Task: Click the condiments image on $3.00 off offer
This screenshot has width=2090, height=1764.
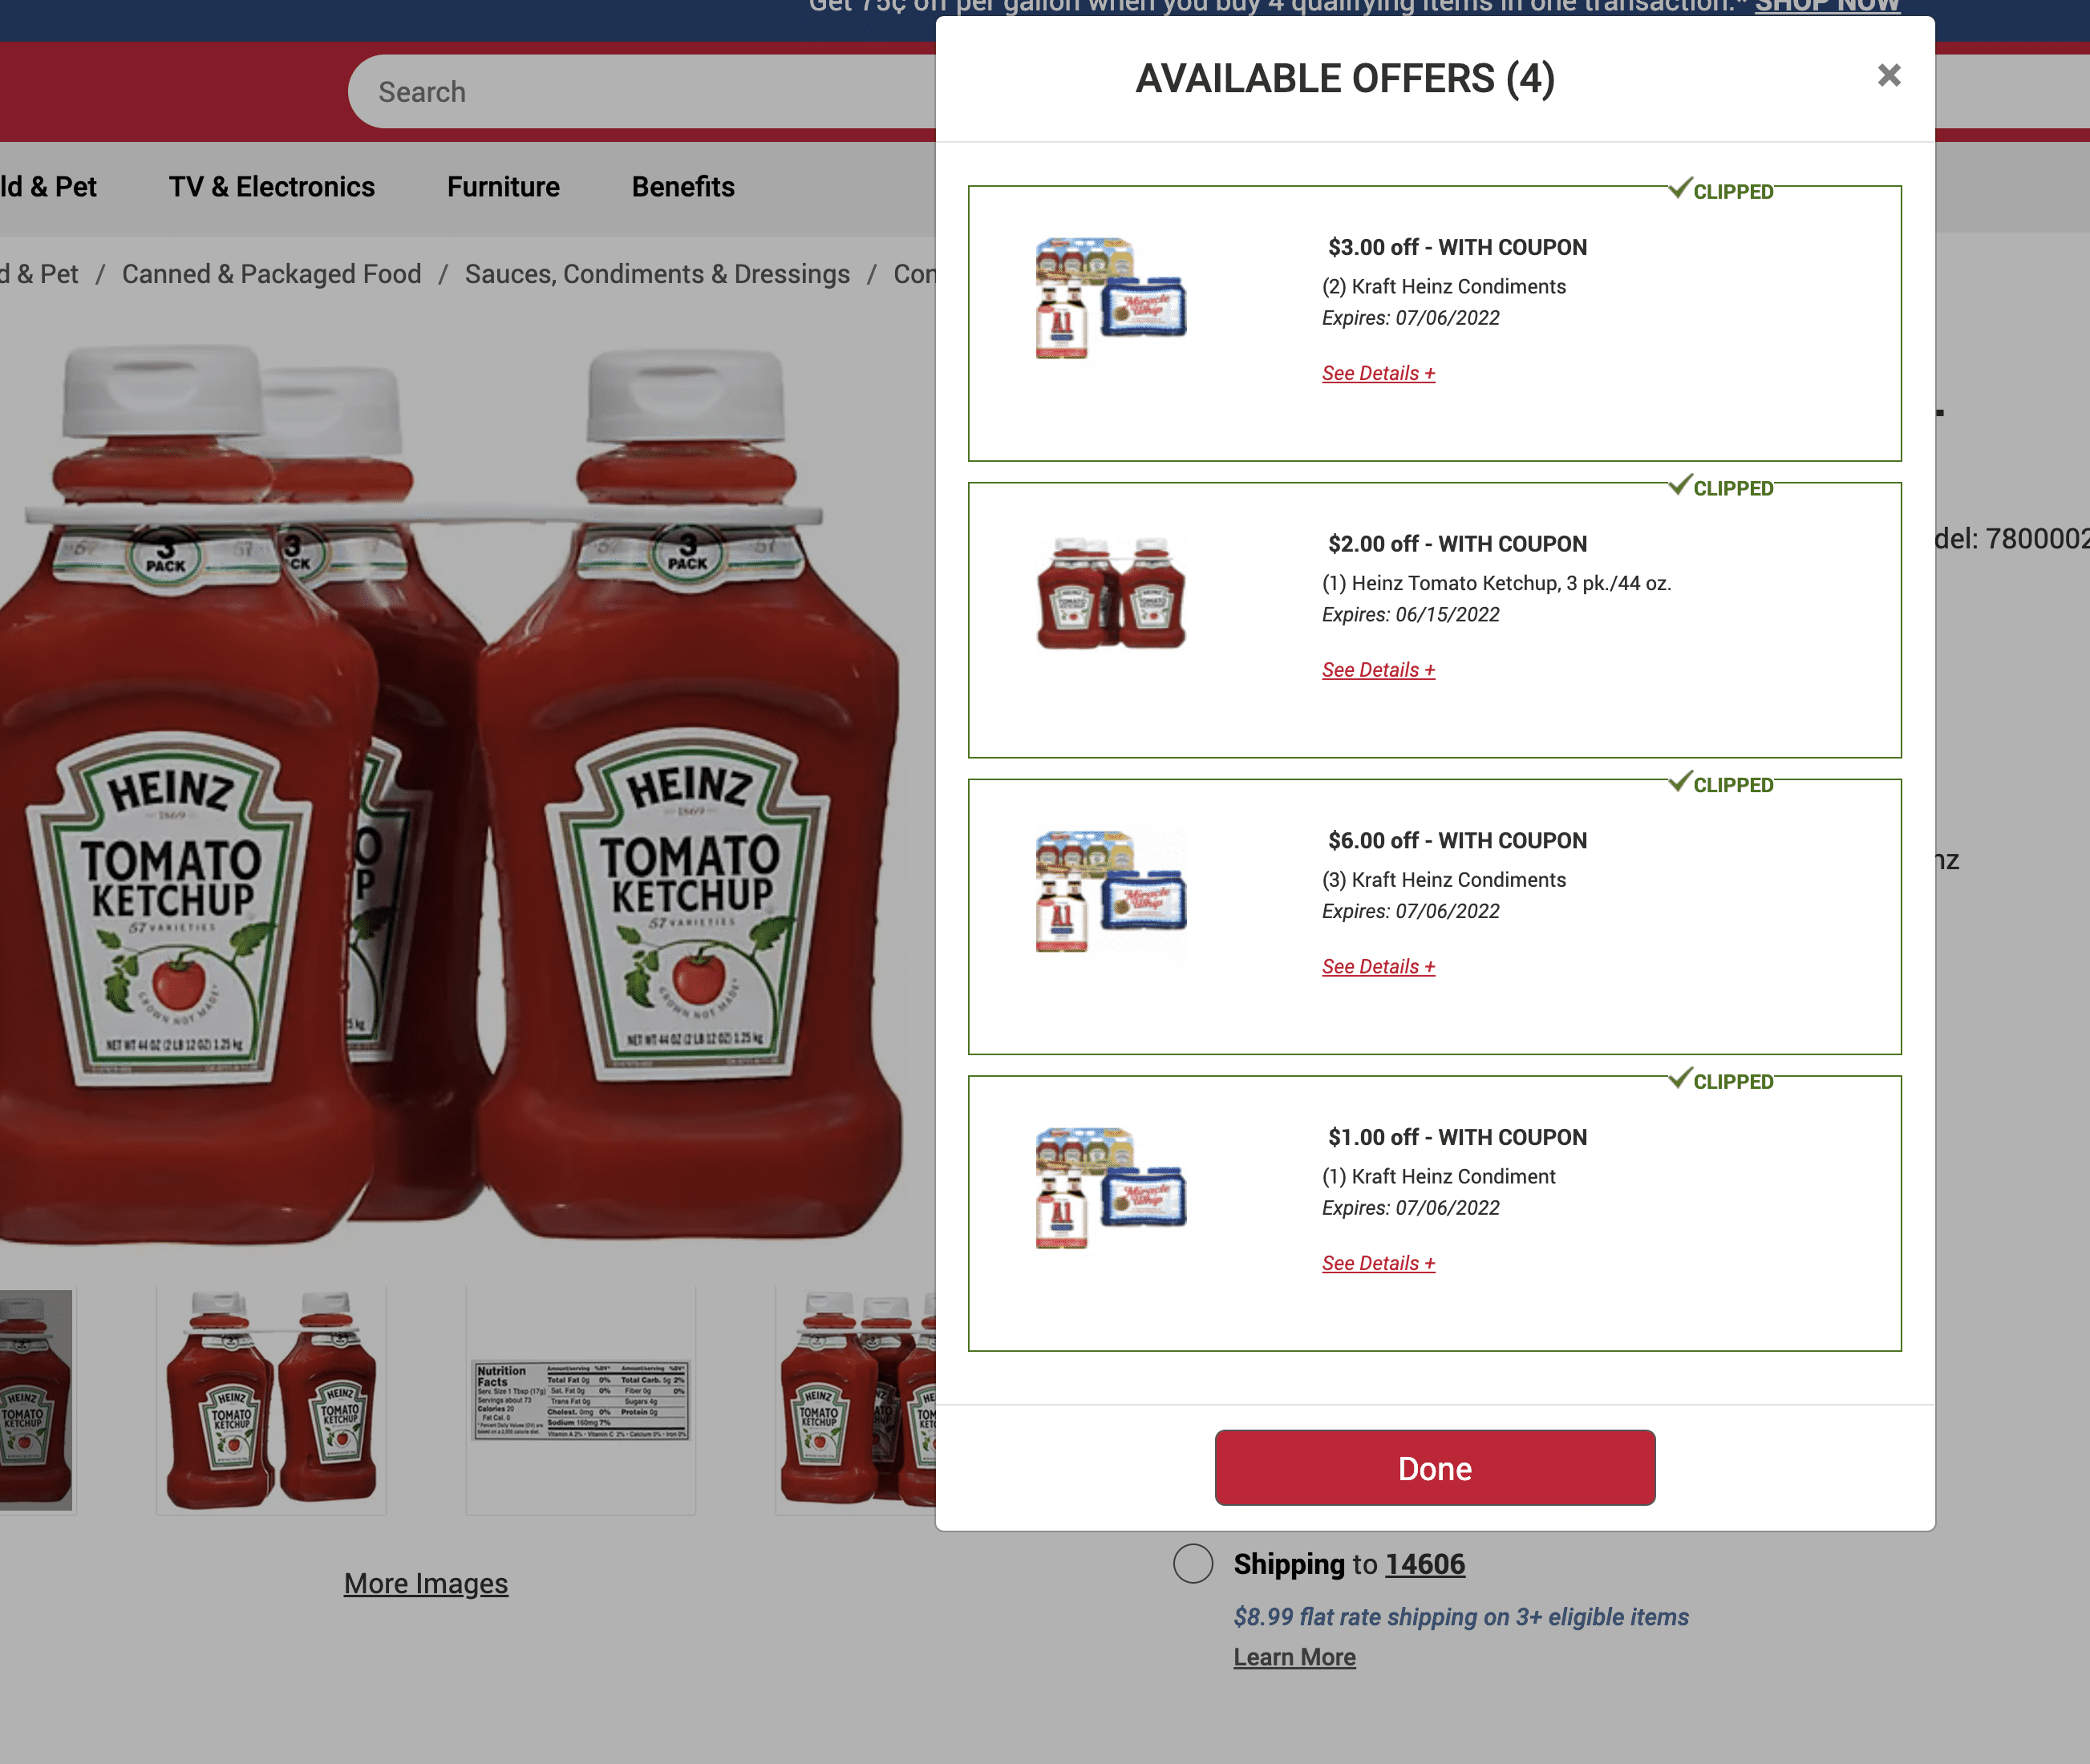Action: 1110,298
